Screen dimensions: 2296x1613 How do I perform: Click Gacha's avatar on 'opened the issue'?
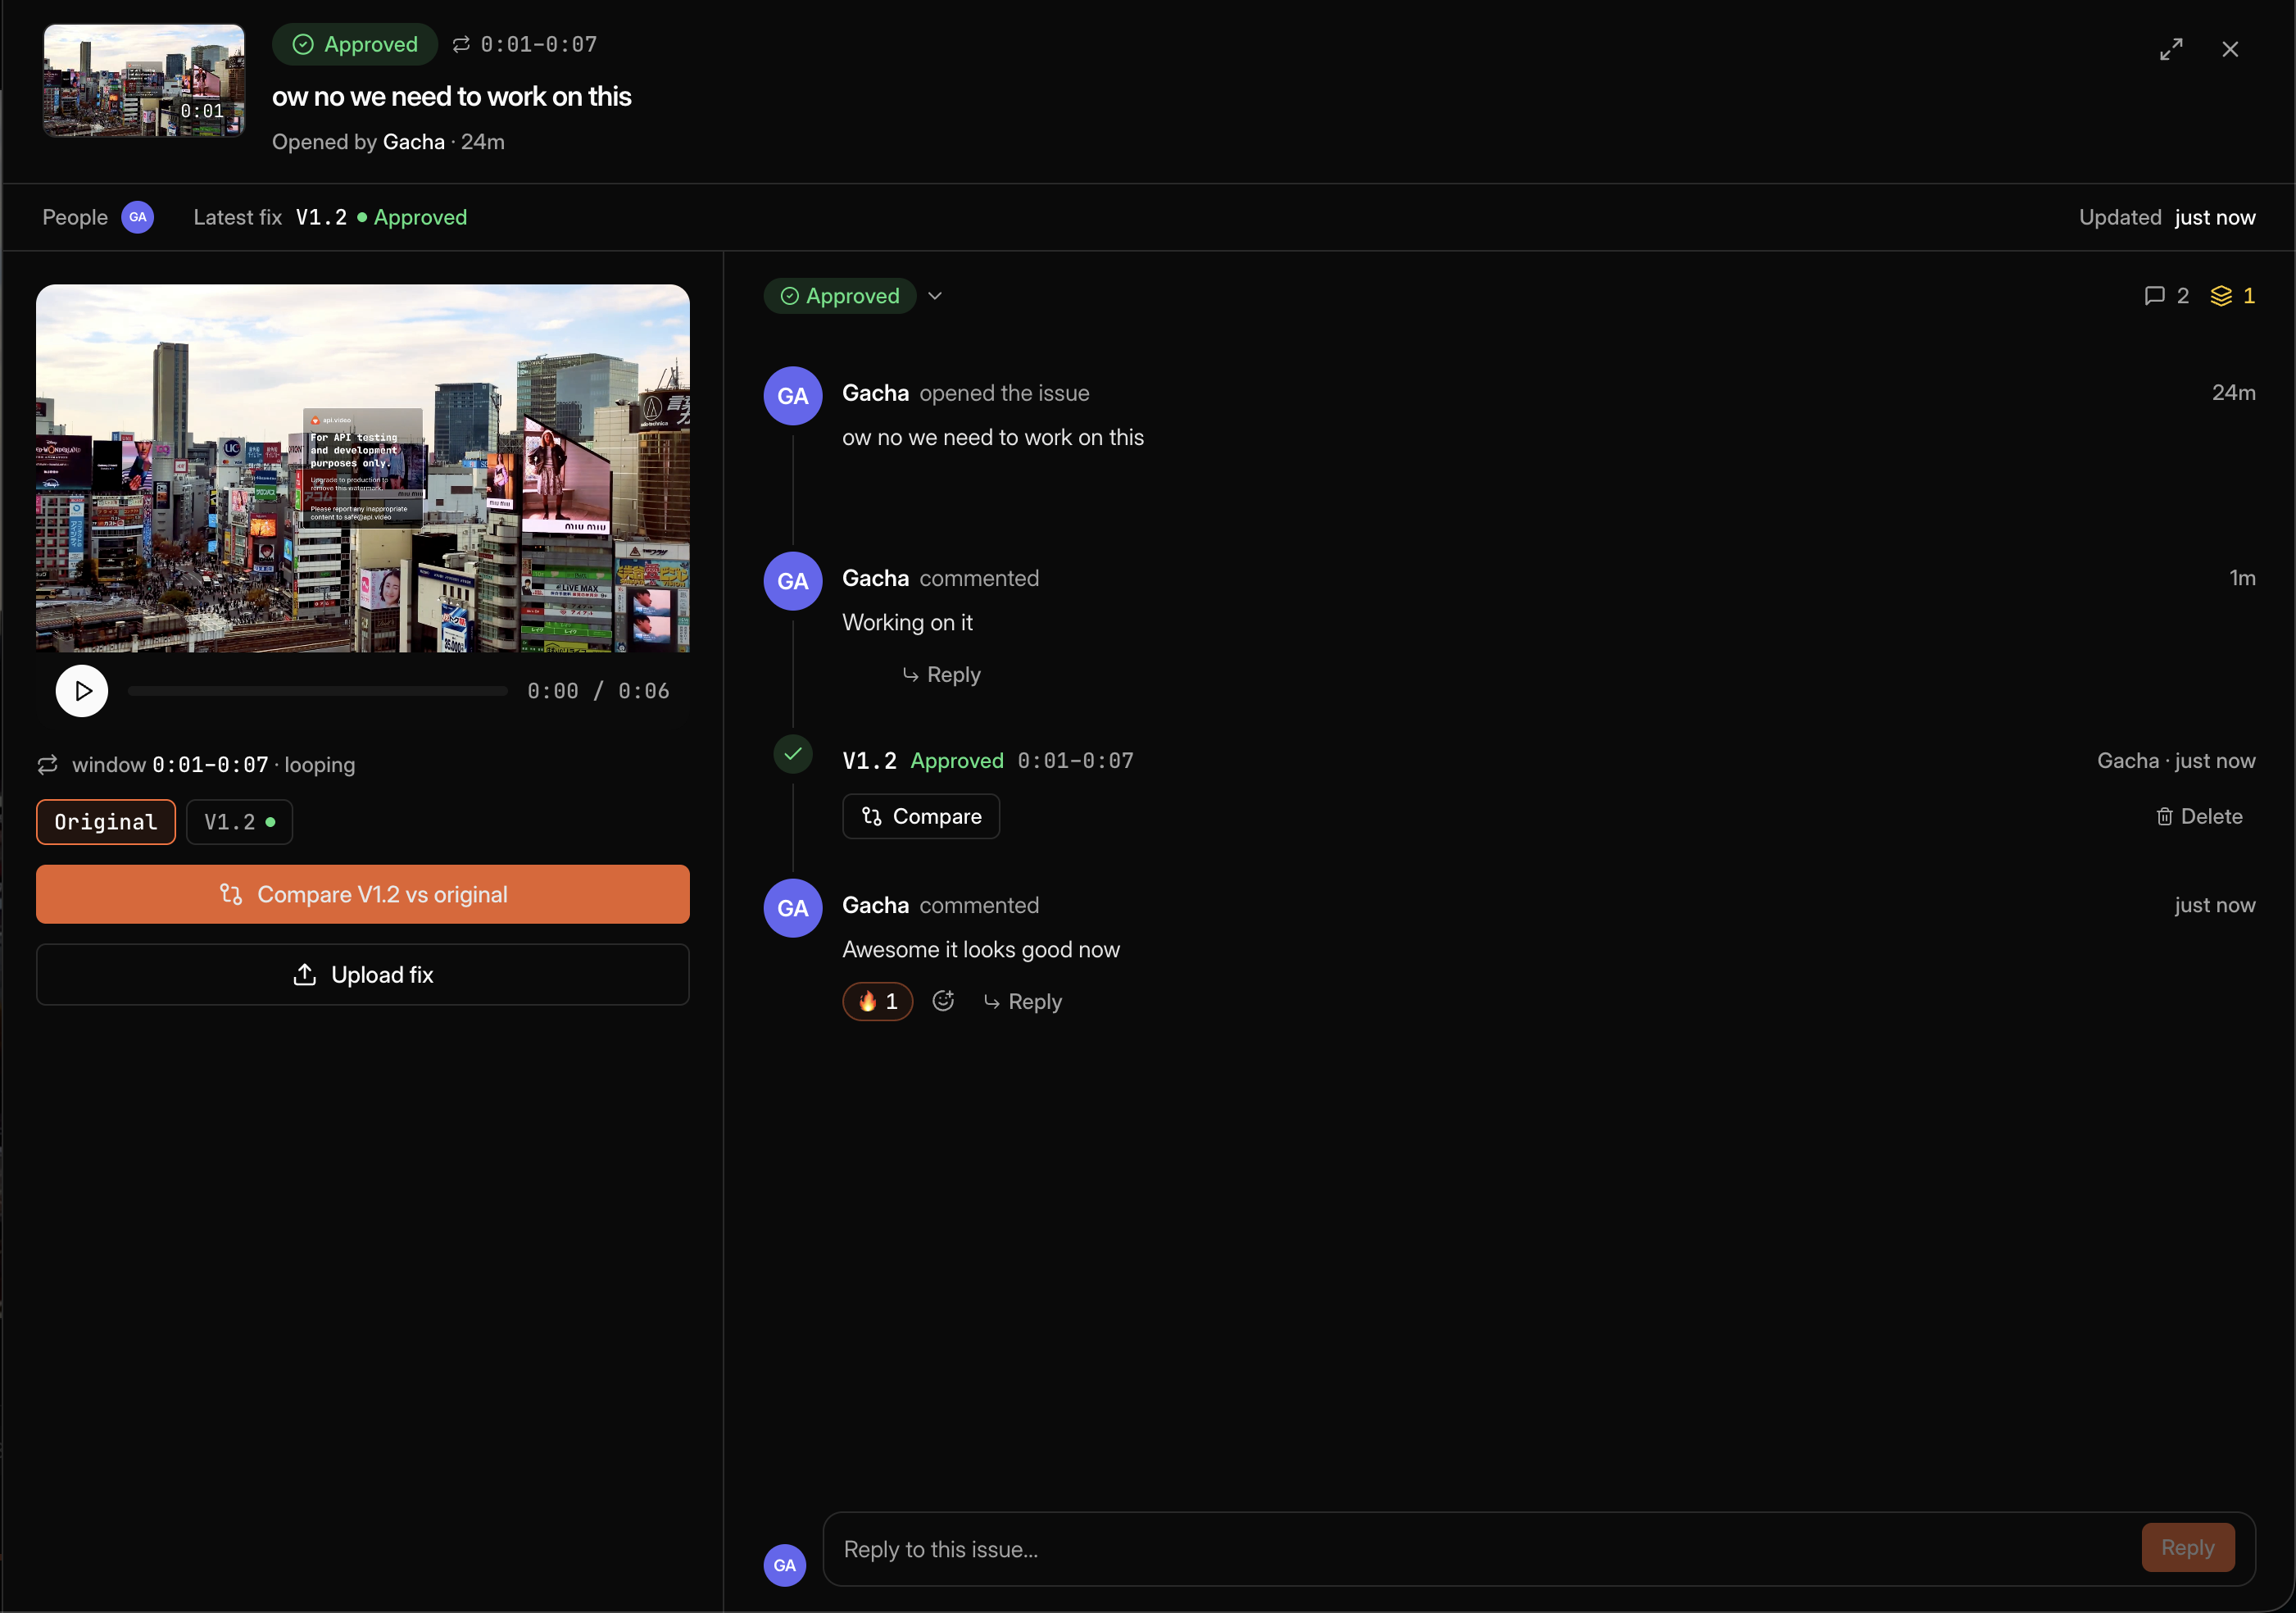coord(793,396)
